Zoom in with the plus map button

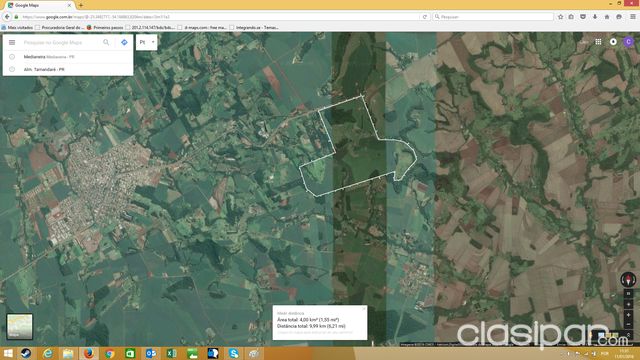[x=629, y=315]
